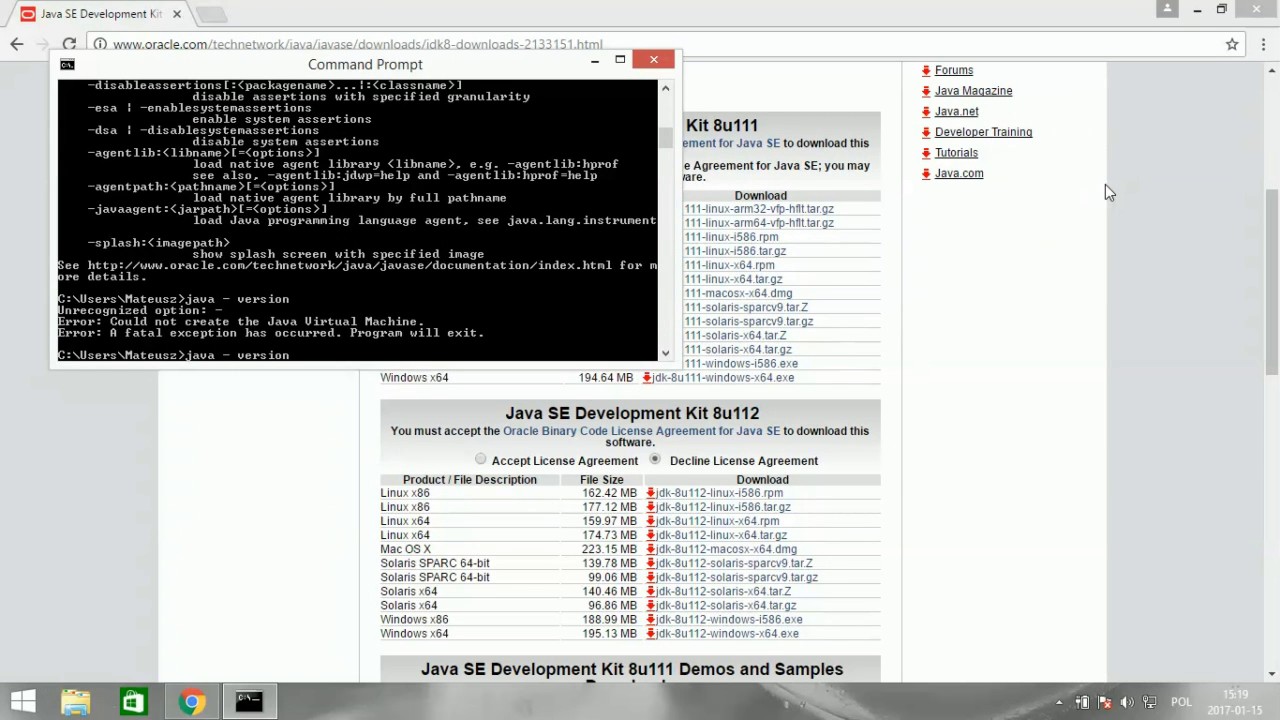Image resolution: width=1280 pixels, height=720 pixels.
Task: Close the Command Prompt window
Action: (x=654, y=60)
